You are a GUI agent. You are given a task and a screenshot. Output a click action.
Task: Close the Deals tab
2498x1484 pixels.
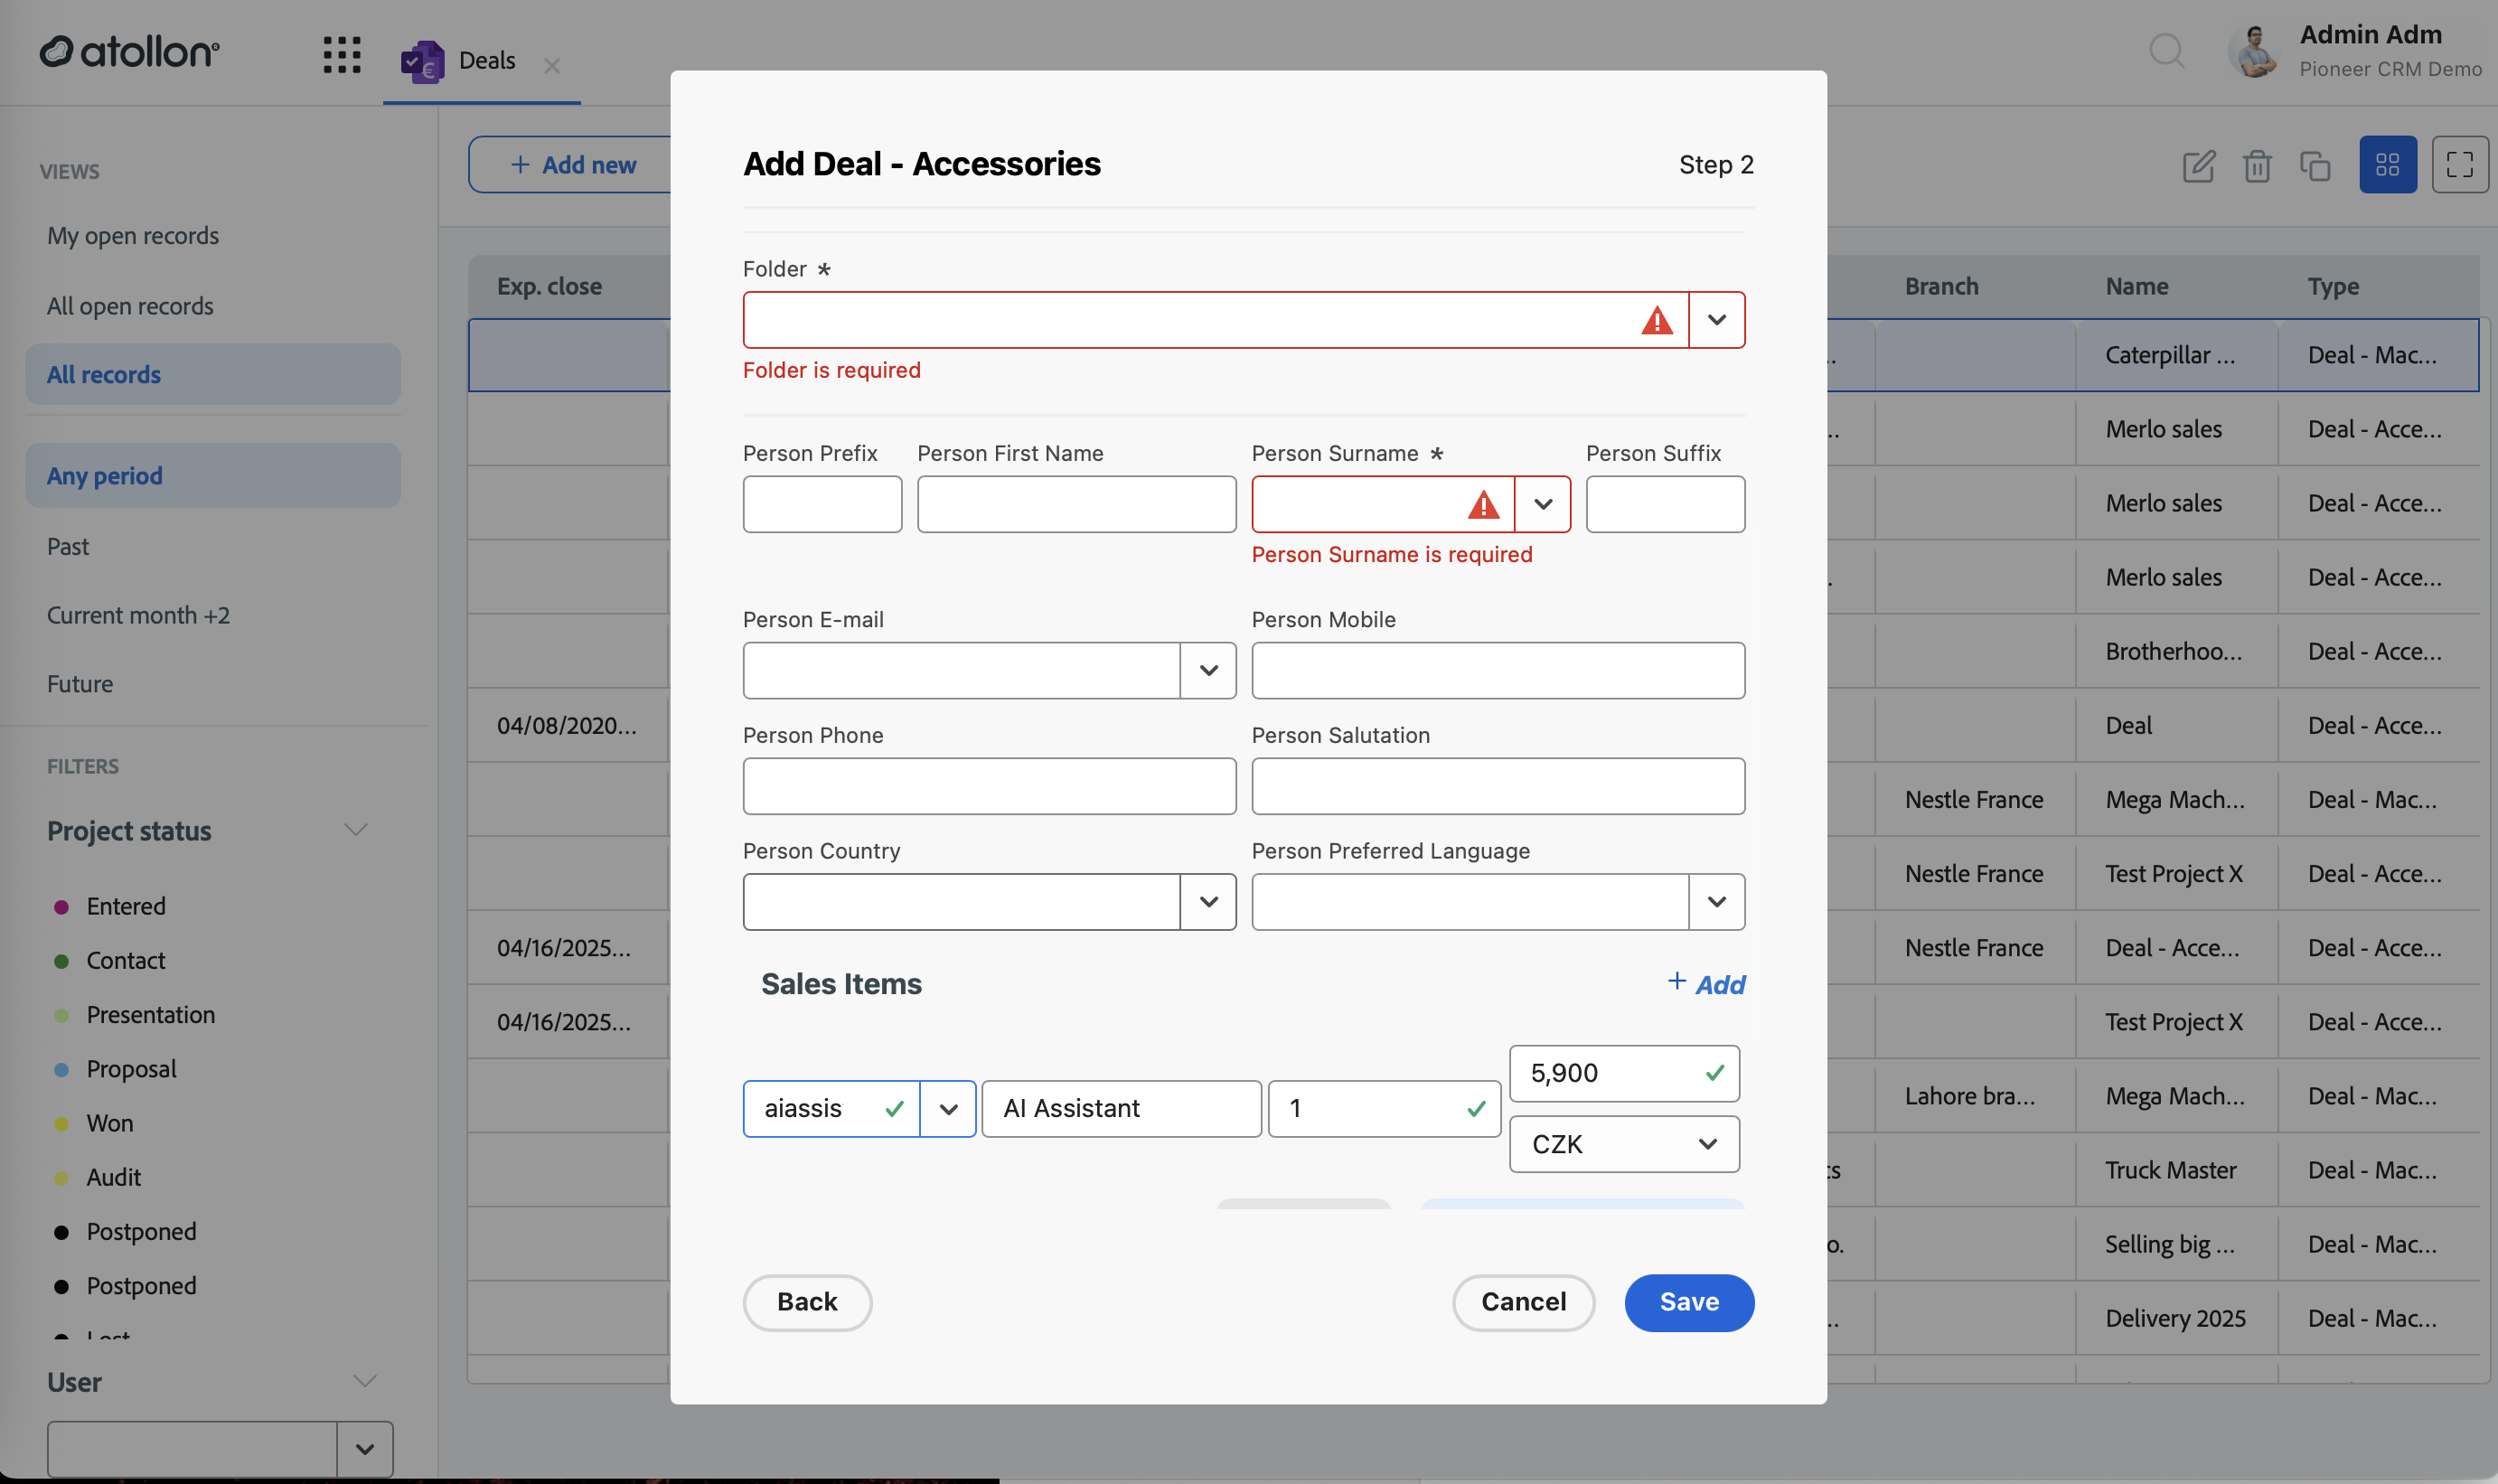[x=552, y=66]
